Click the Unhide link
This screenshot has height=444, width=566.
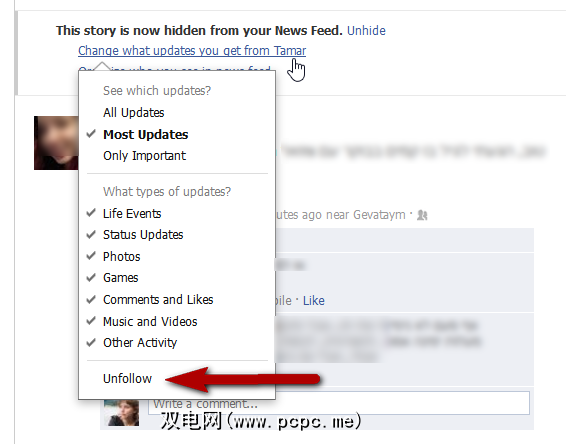[366, 31]
